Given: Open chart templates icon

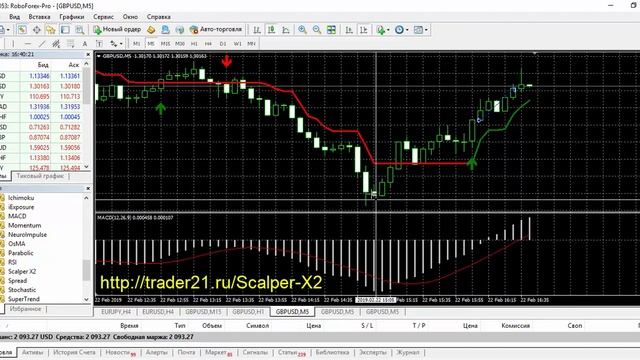Looking at the screenshot, I should point(418,30).
